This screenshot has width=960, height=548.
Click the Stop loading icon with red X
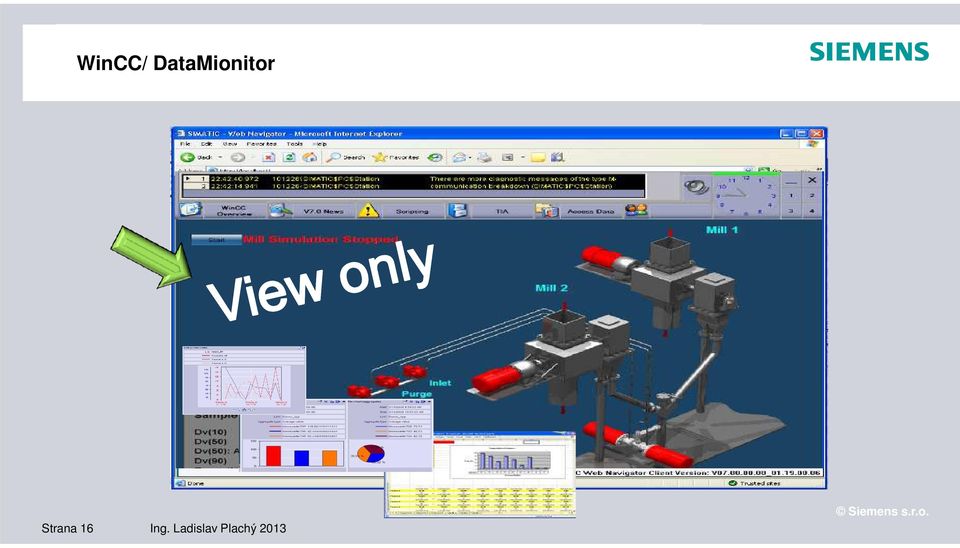click(x=269, y=157)
